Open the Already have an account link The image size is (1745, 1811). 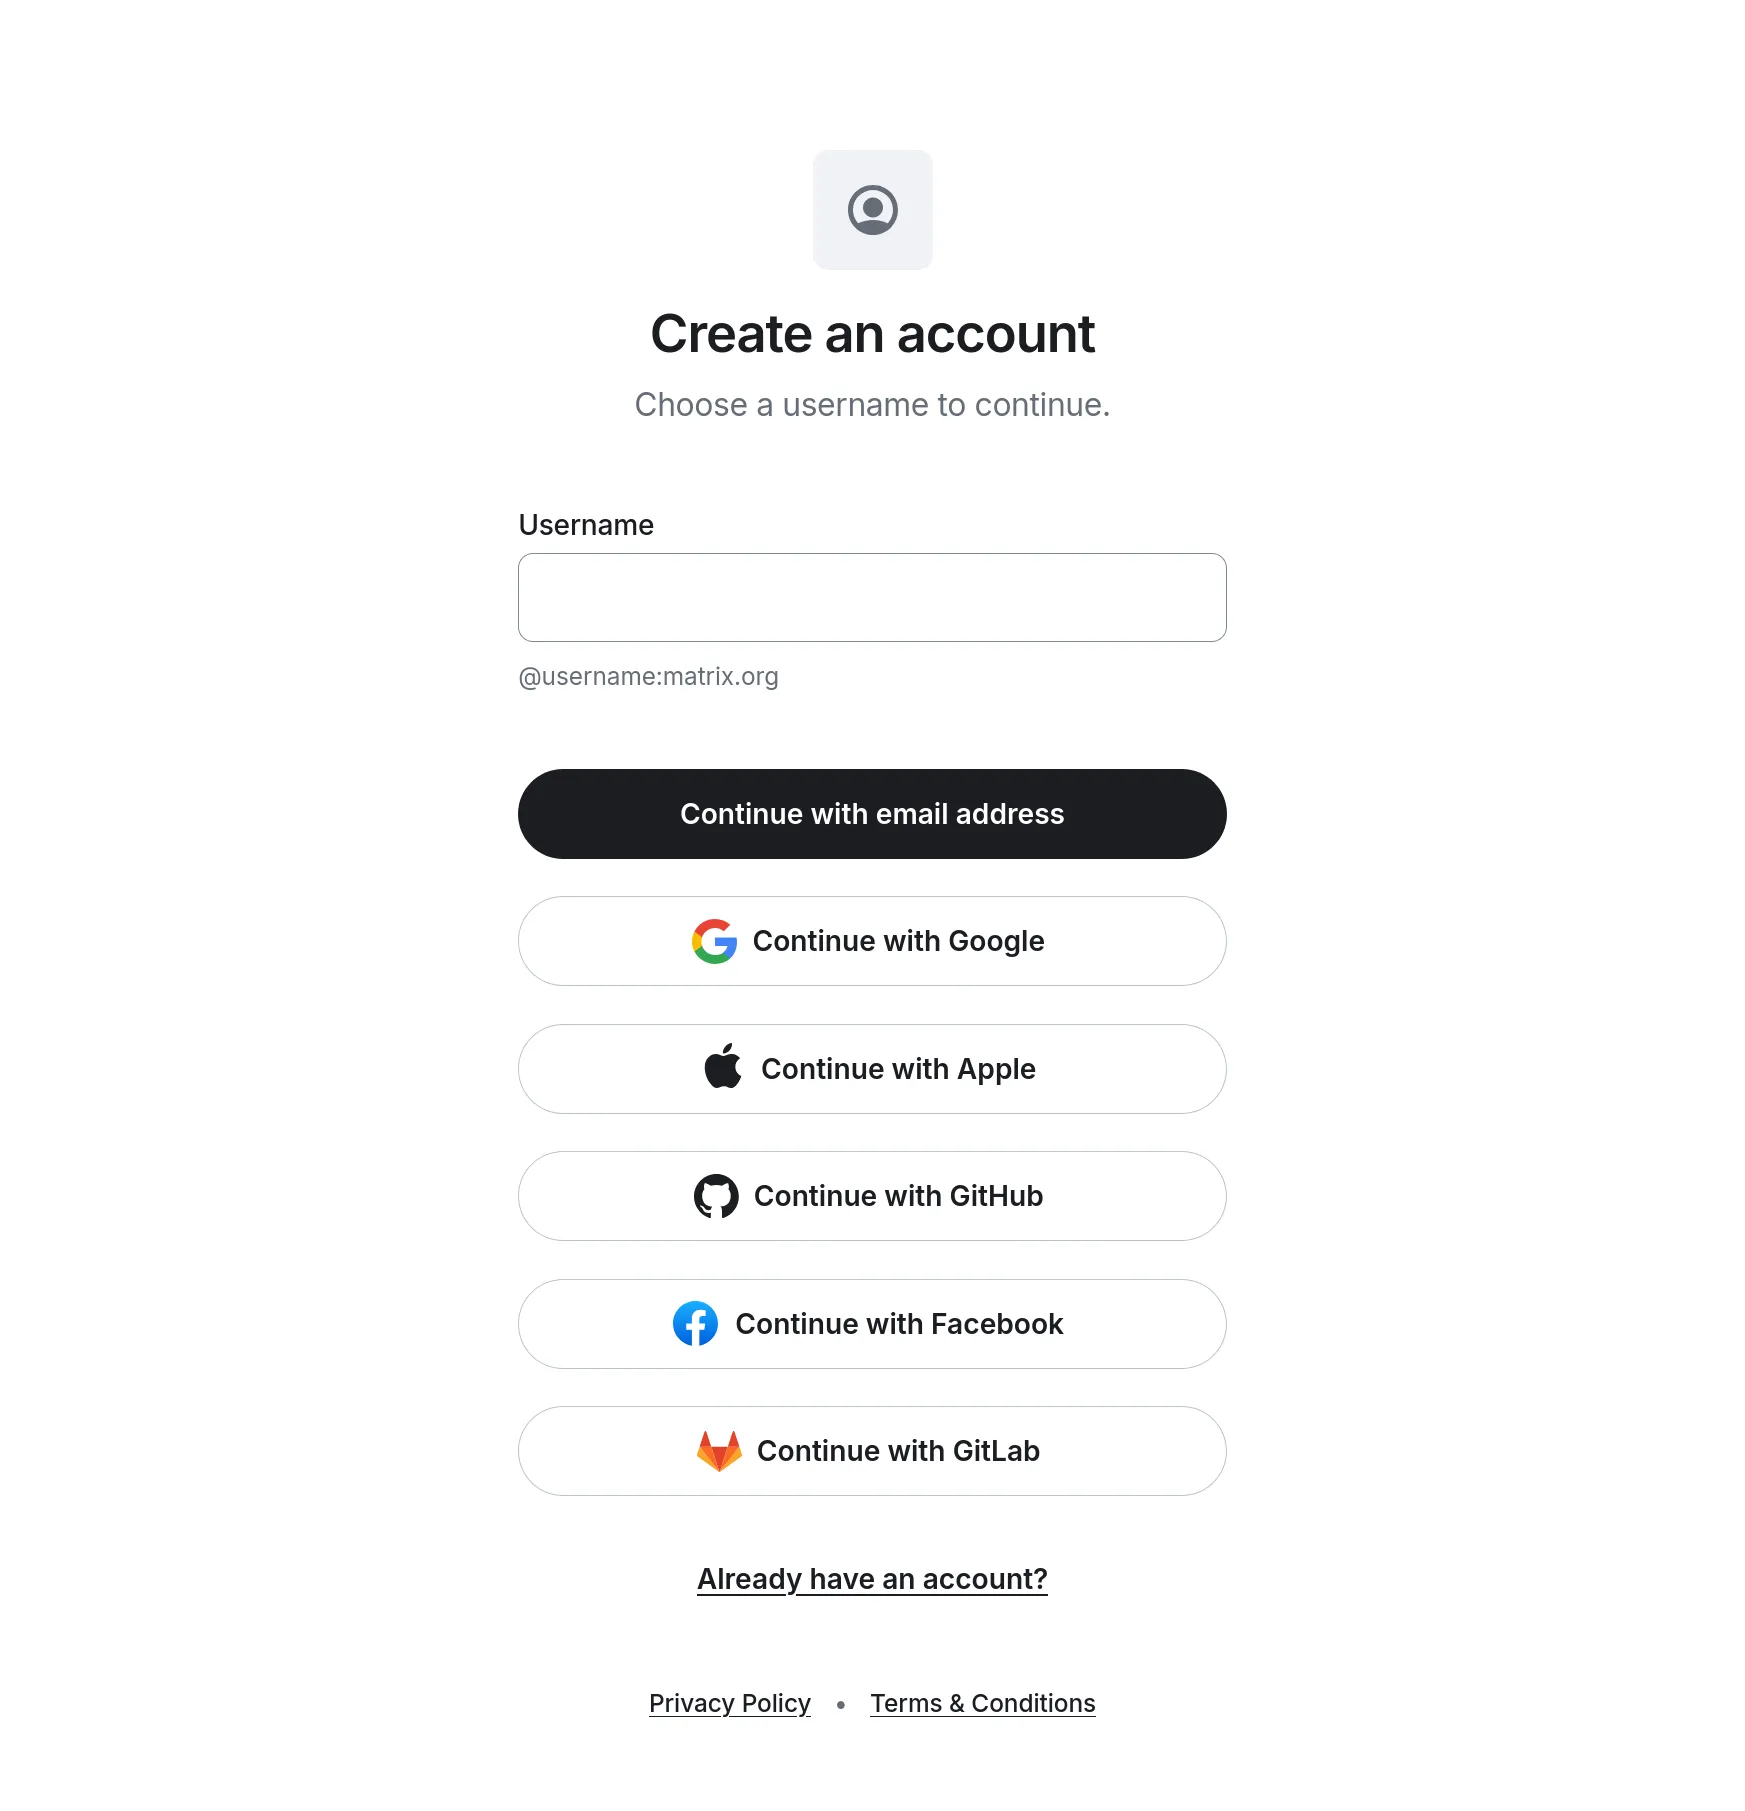pos(872,1579)
